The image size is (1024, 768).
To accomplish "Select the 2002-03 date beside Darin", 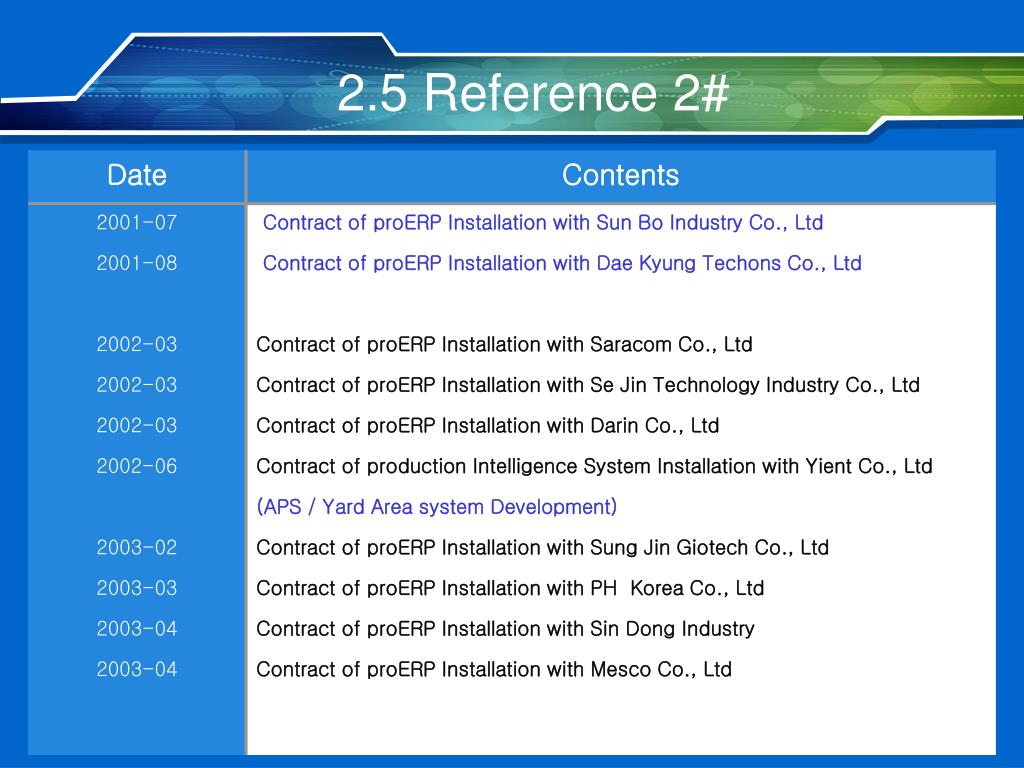I will pyautogui.click(x=136, y=425).
